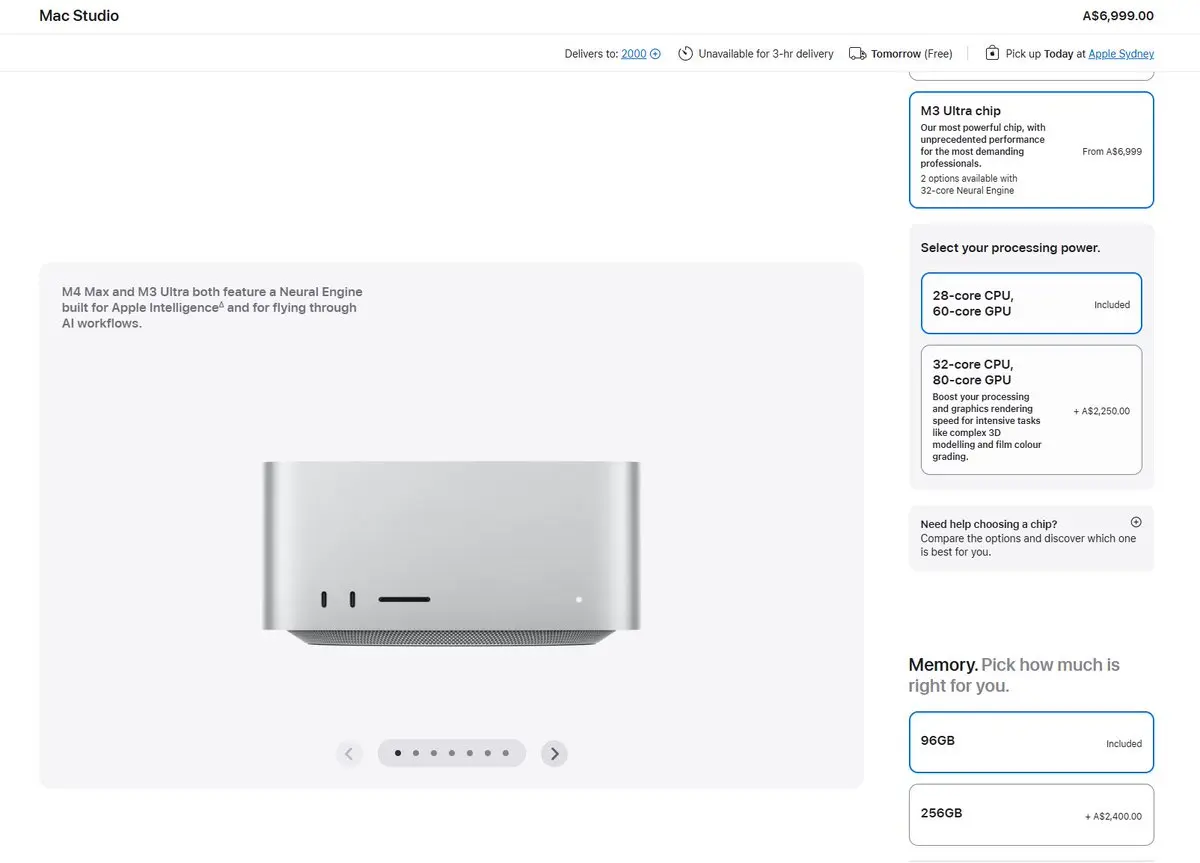Click the delivery truck icon
1200x863 pixels.
pos(857,54)
